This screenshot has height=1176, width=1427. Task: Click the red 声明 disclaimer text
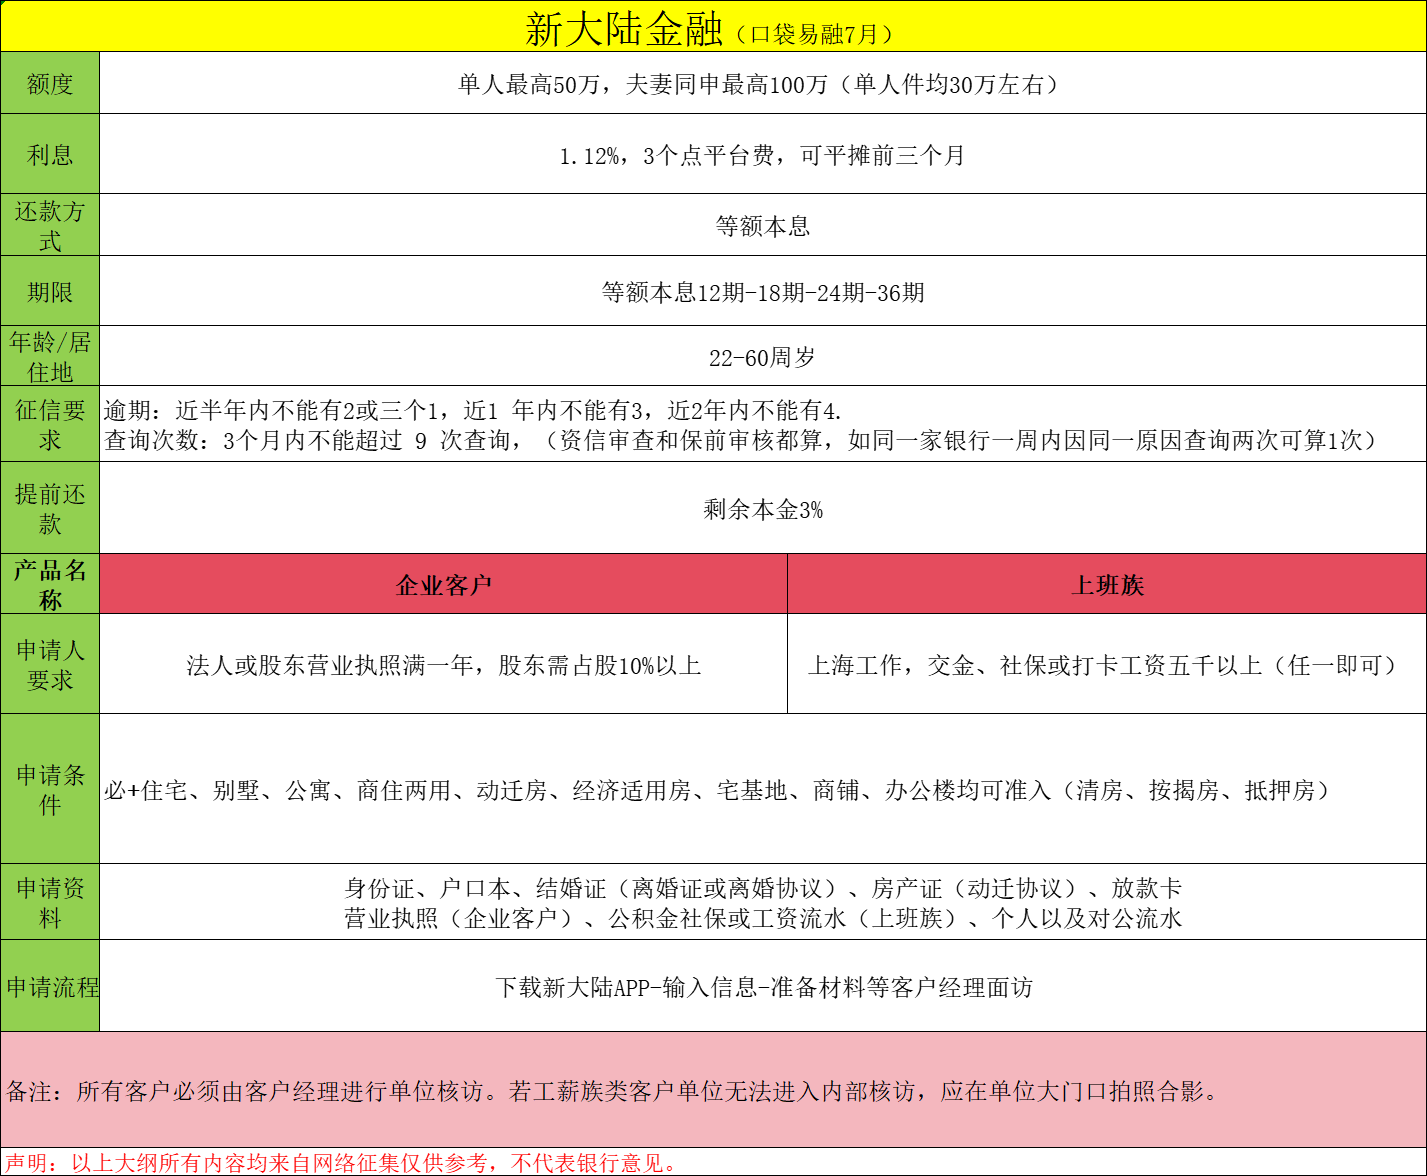346,1162
